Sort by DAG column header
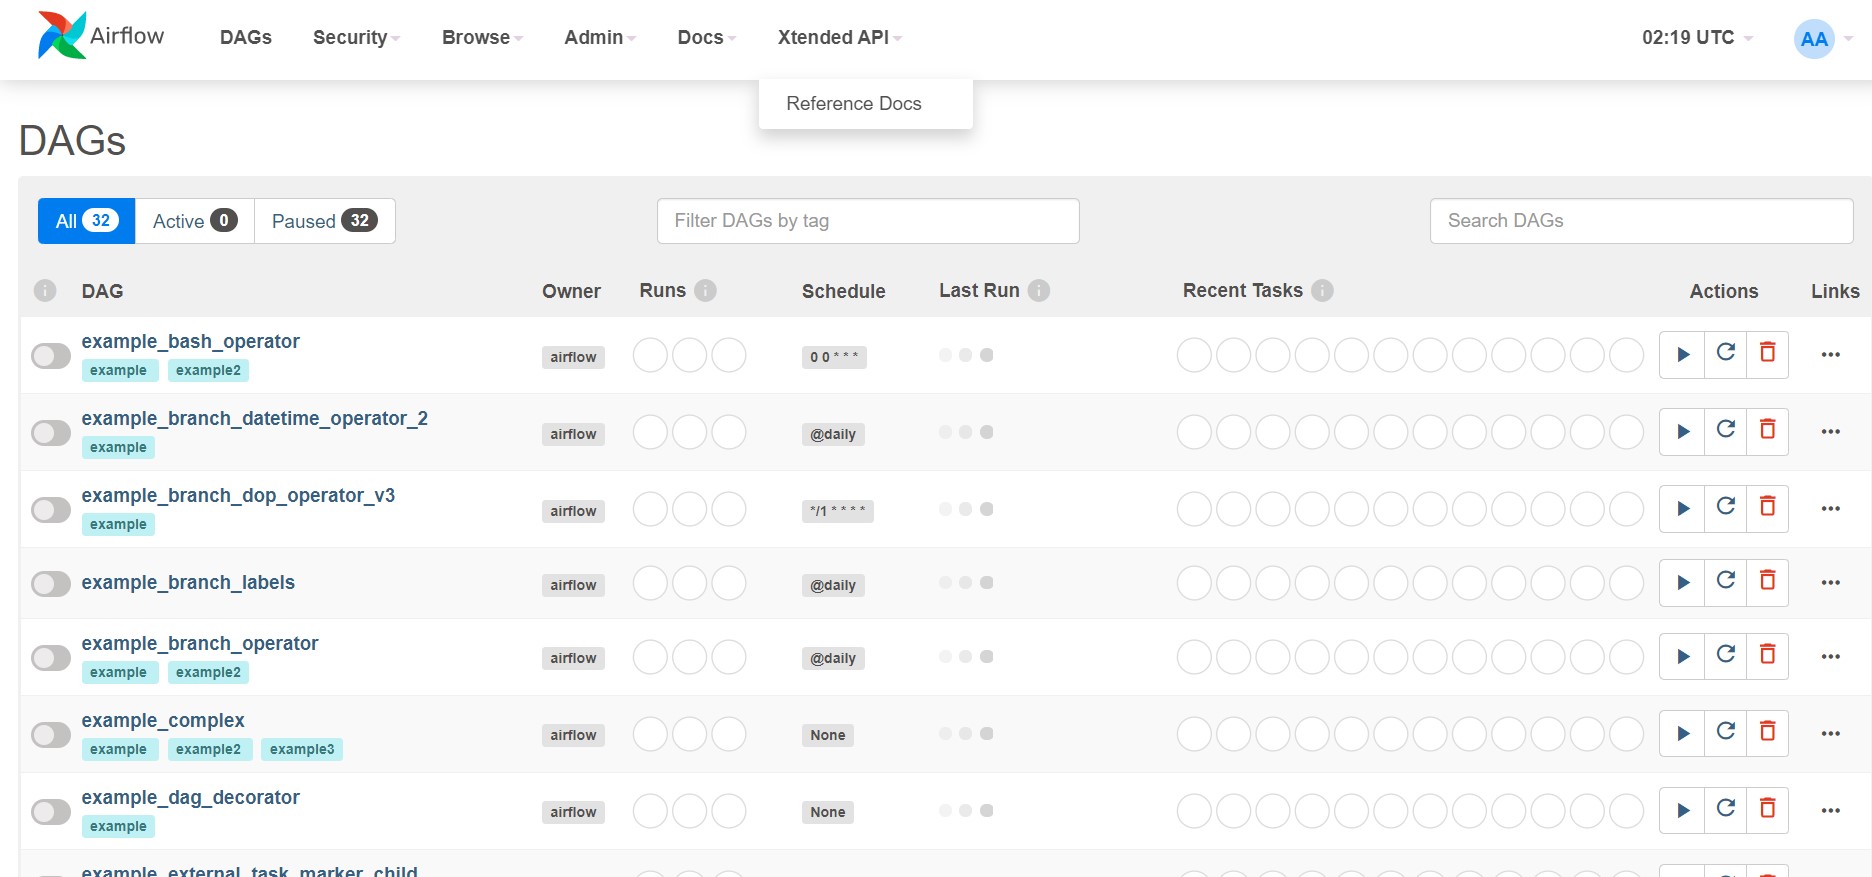 (102, 291)
